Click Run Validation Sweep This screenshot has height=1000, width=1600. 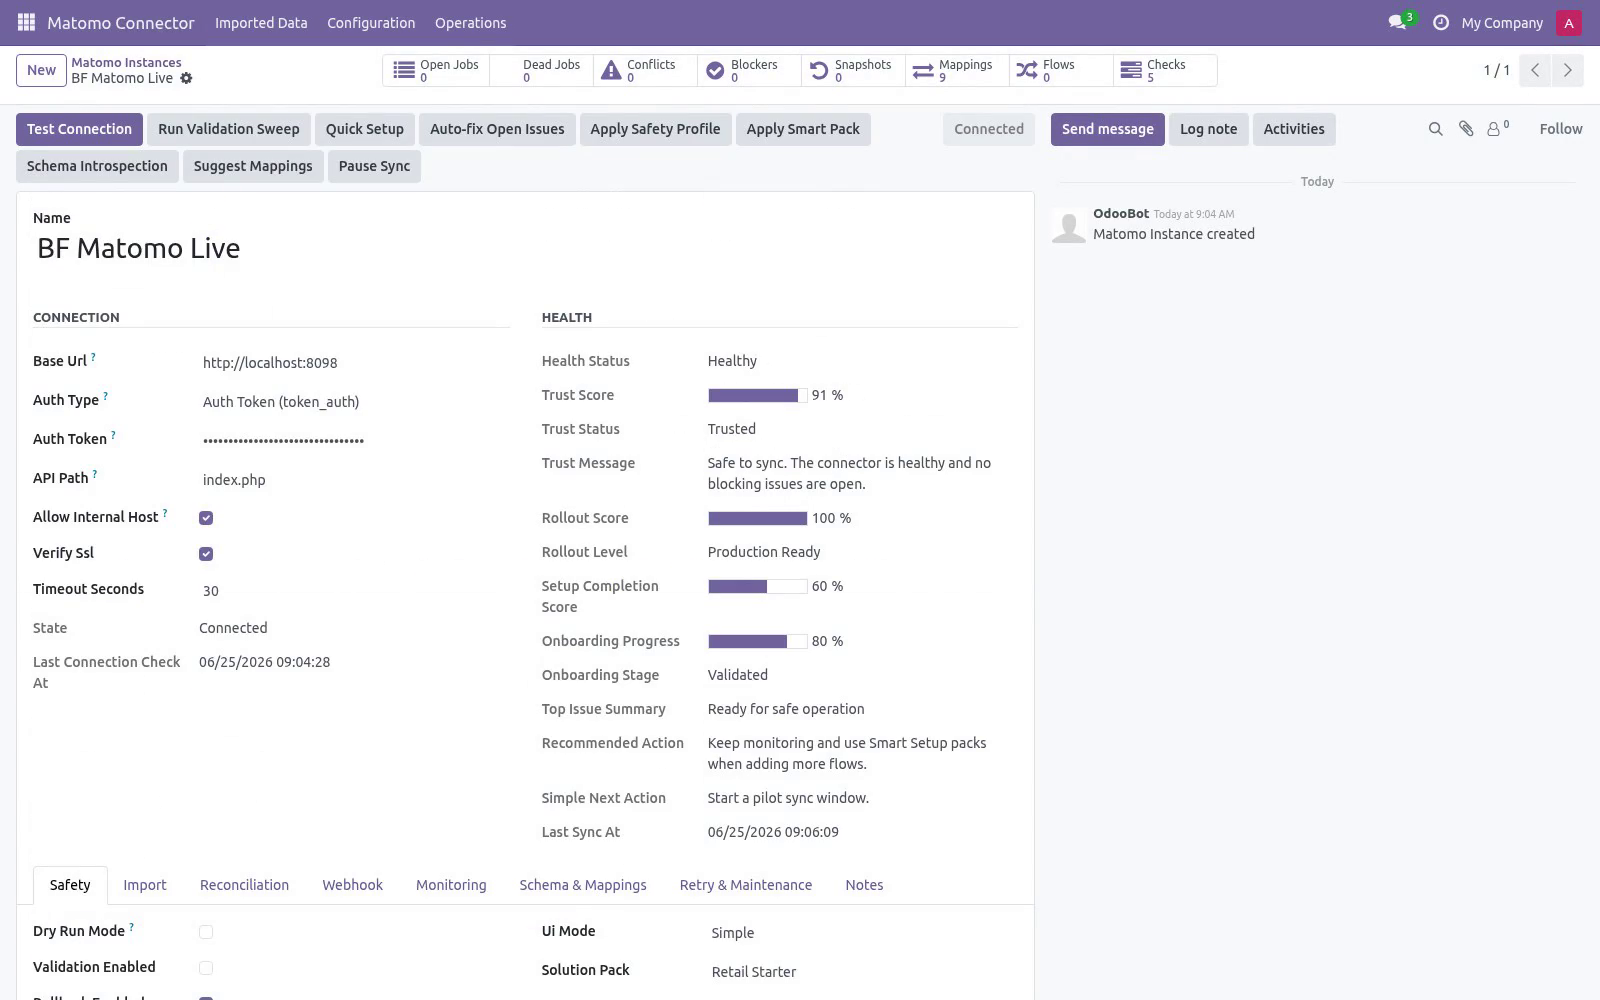click(229, 129)
